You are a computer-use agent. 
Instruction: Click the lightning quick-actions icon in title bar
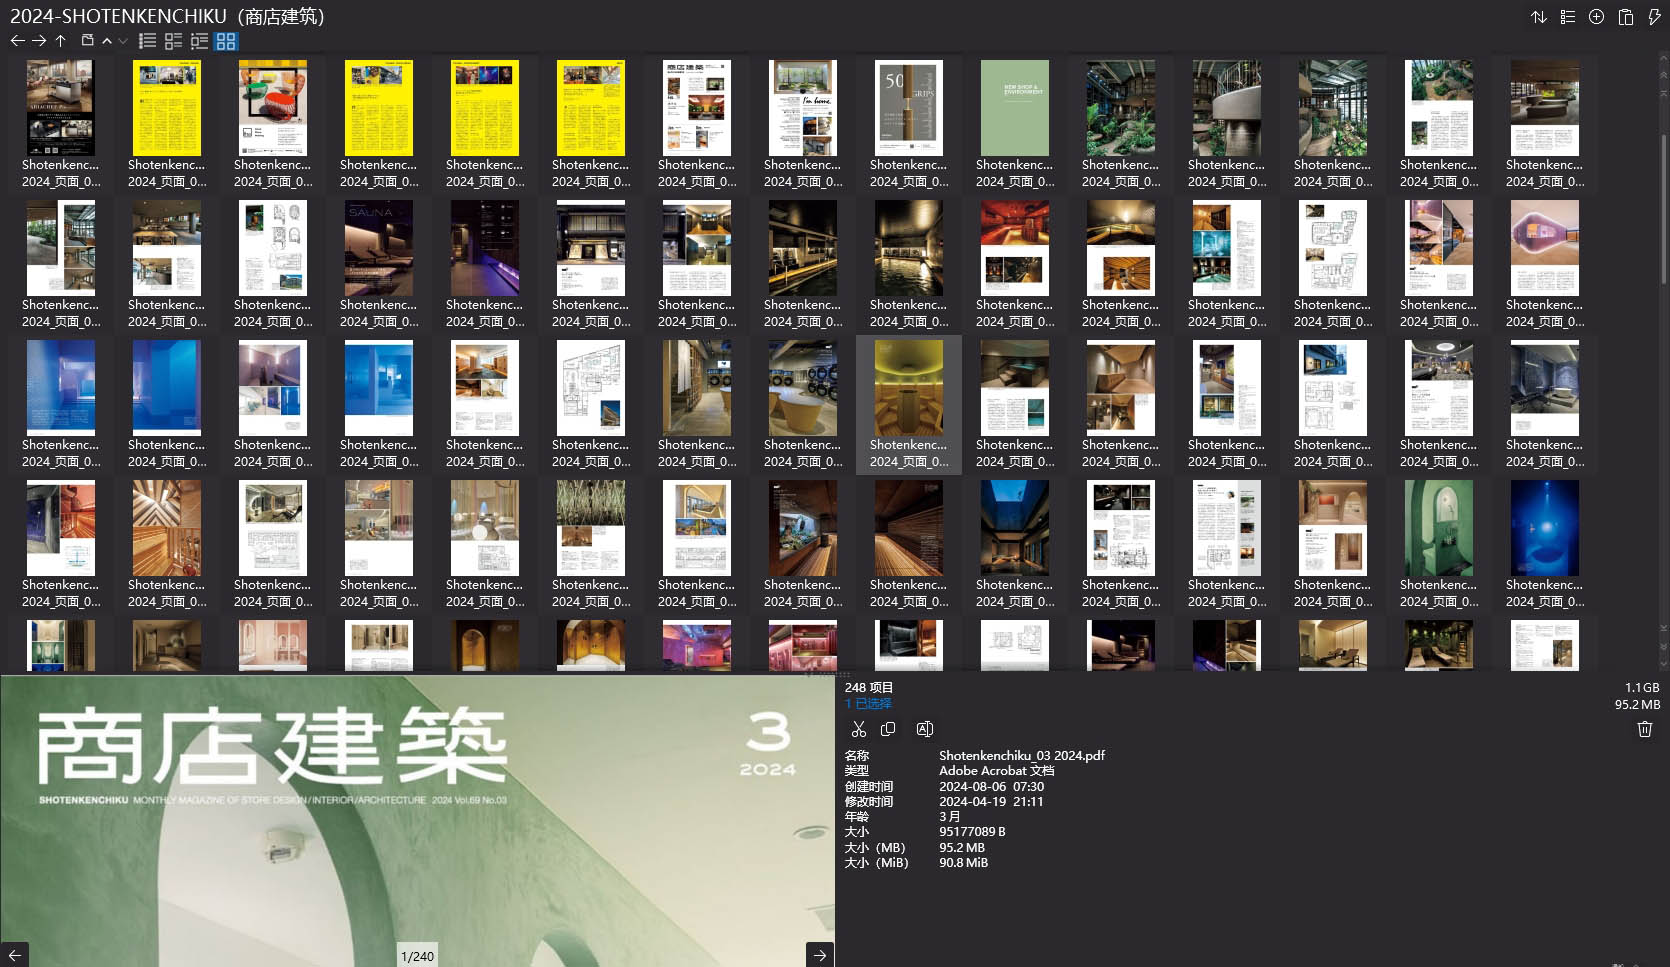(1652, 17)
